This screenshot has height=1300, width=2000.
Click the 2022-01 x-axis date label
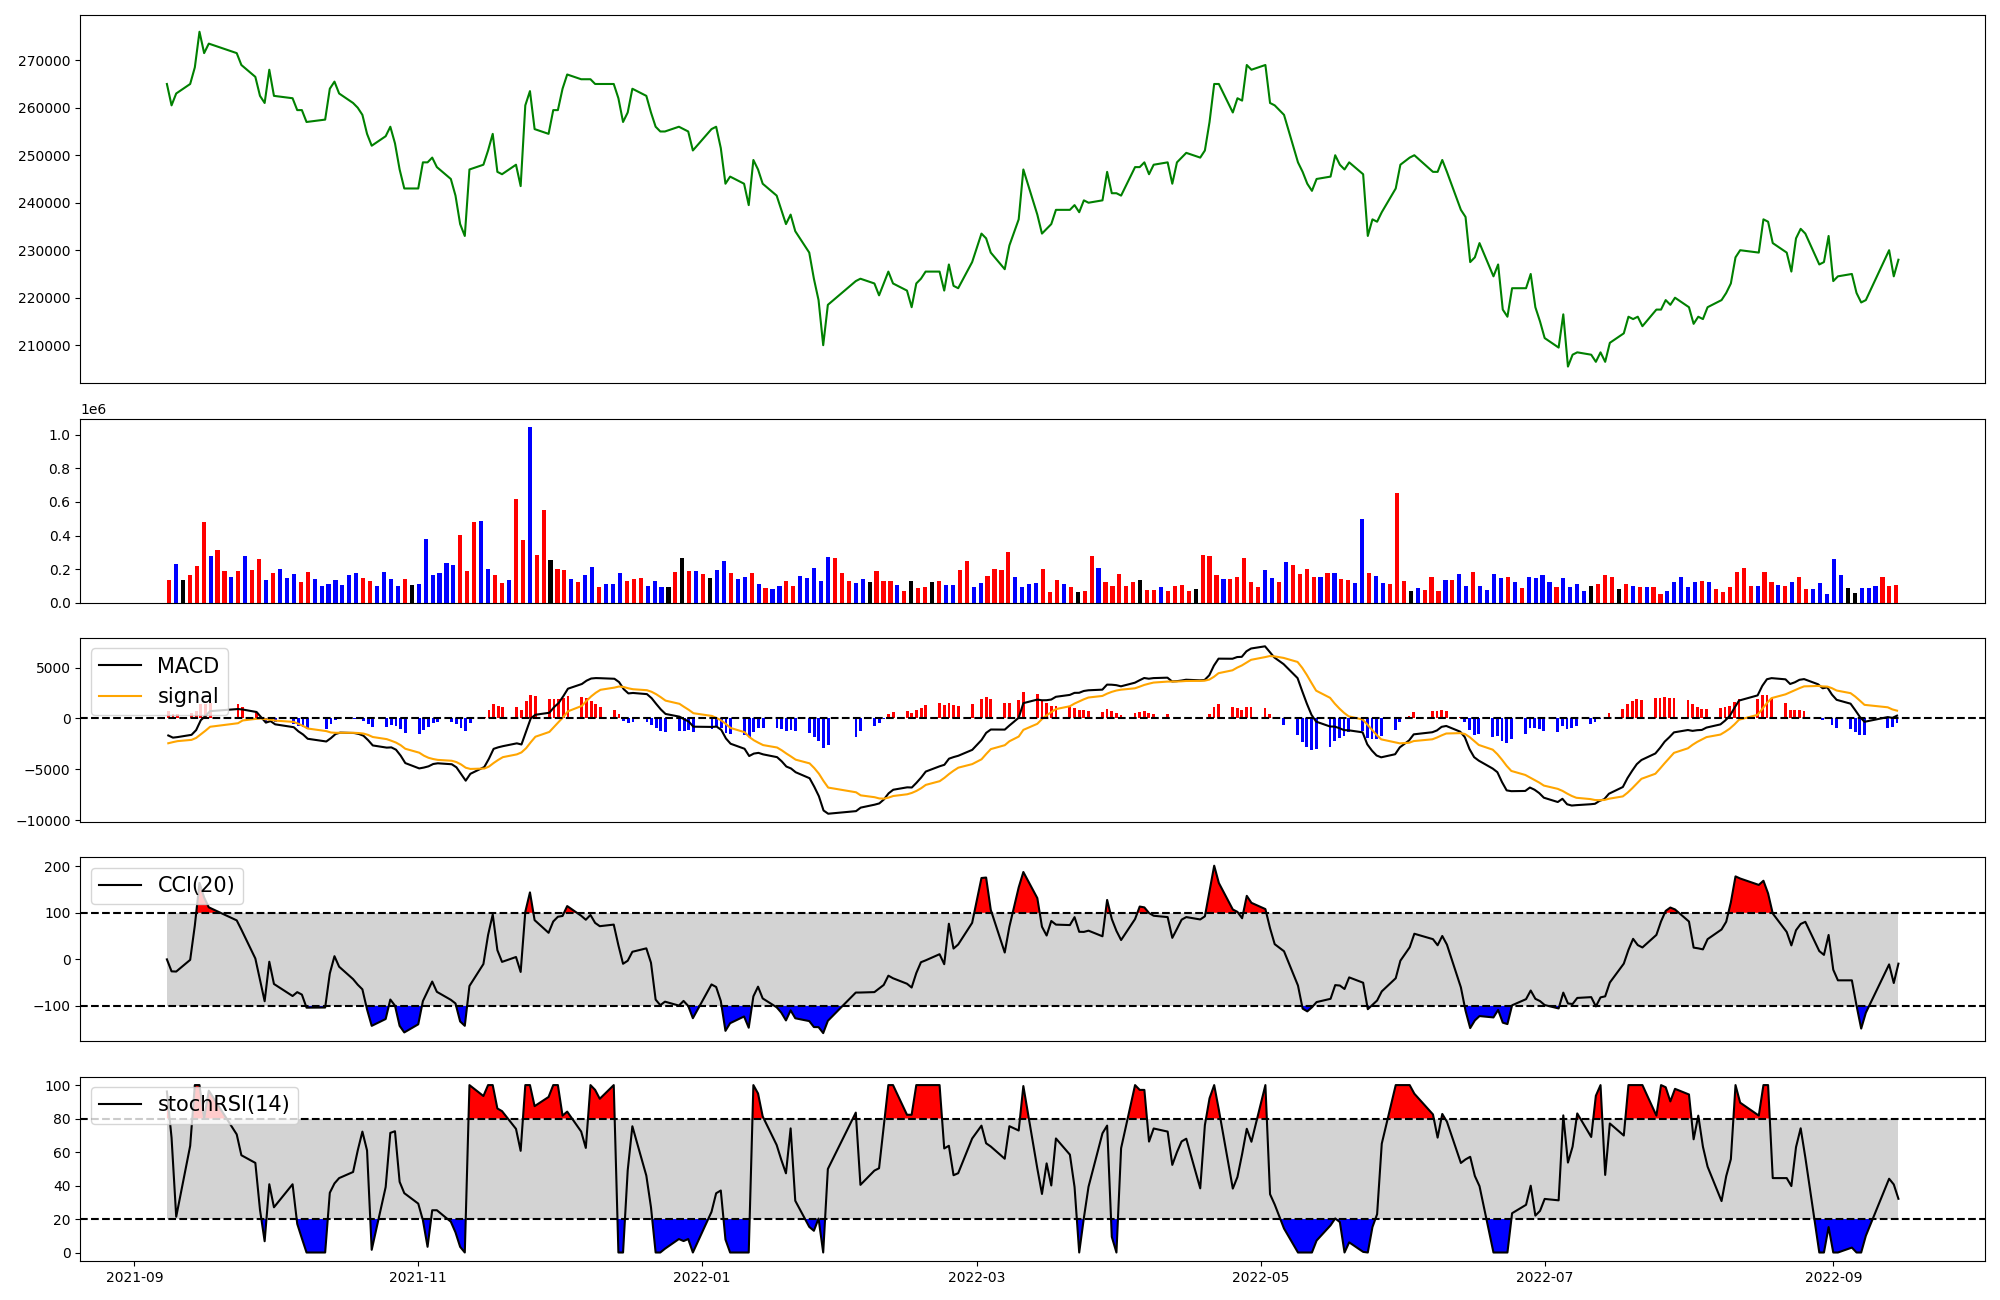pyautogui.click(x=702, y=1277)
